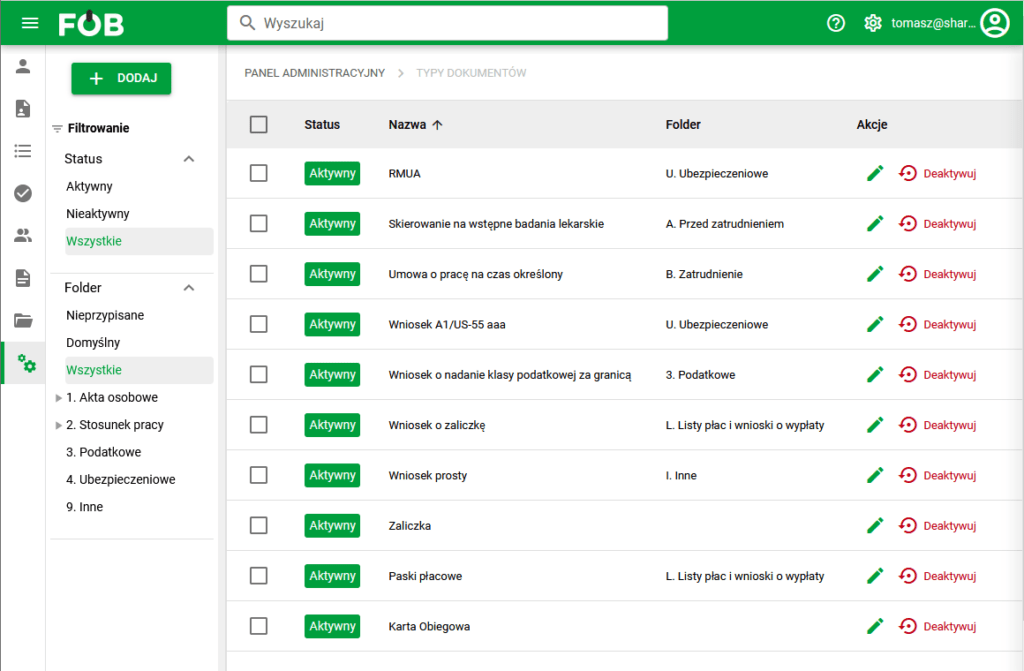
Task: Deactivate the Paski płacowe document type
Action: point(937,576)
